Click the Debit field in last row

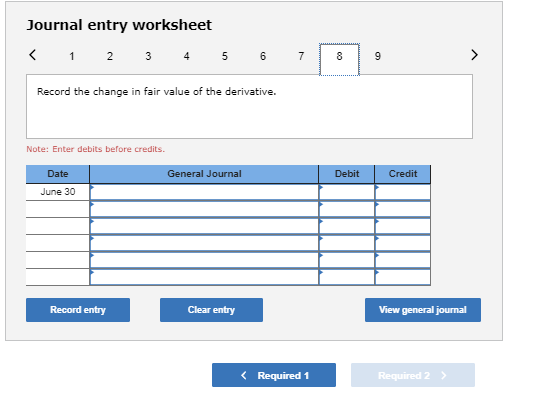347,277
